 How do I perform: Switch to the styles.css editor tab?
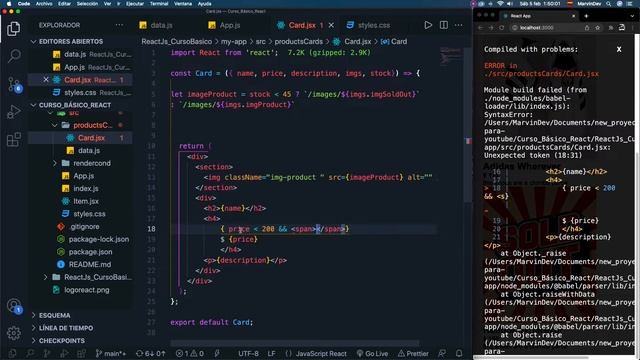[x=368, y=25]
